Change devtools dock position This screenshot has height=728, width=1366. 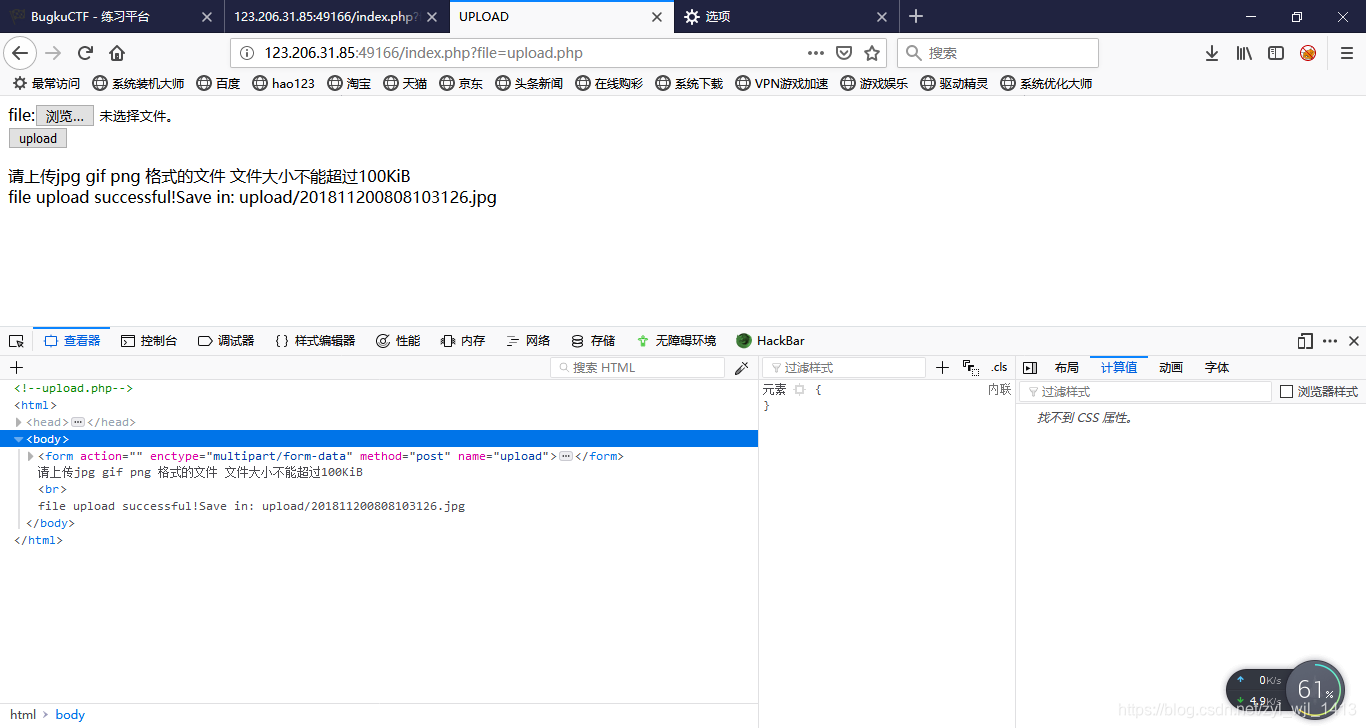click(x=1305, y=341)
